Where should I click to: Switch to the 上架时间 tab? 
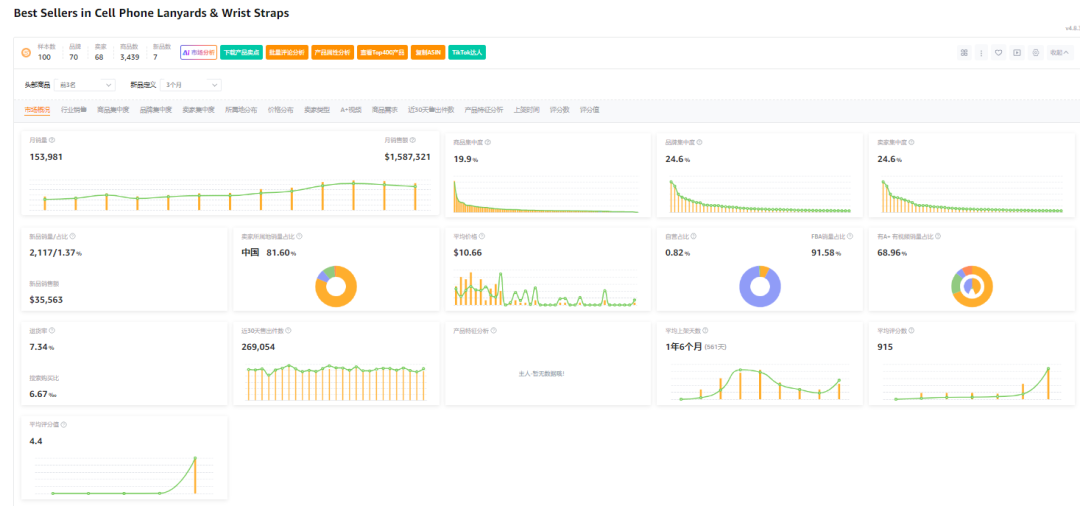click(x=526, y=109)
